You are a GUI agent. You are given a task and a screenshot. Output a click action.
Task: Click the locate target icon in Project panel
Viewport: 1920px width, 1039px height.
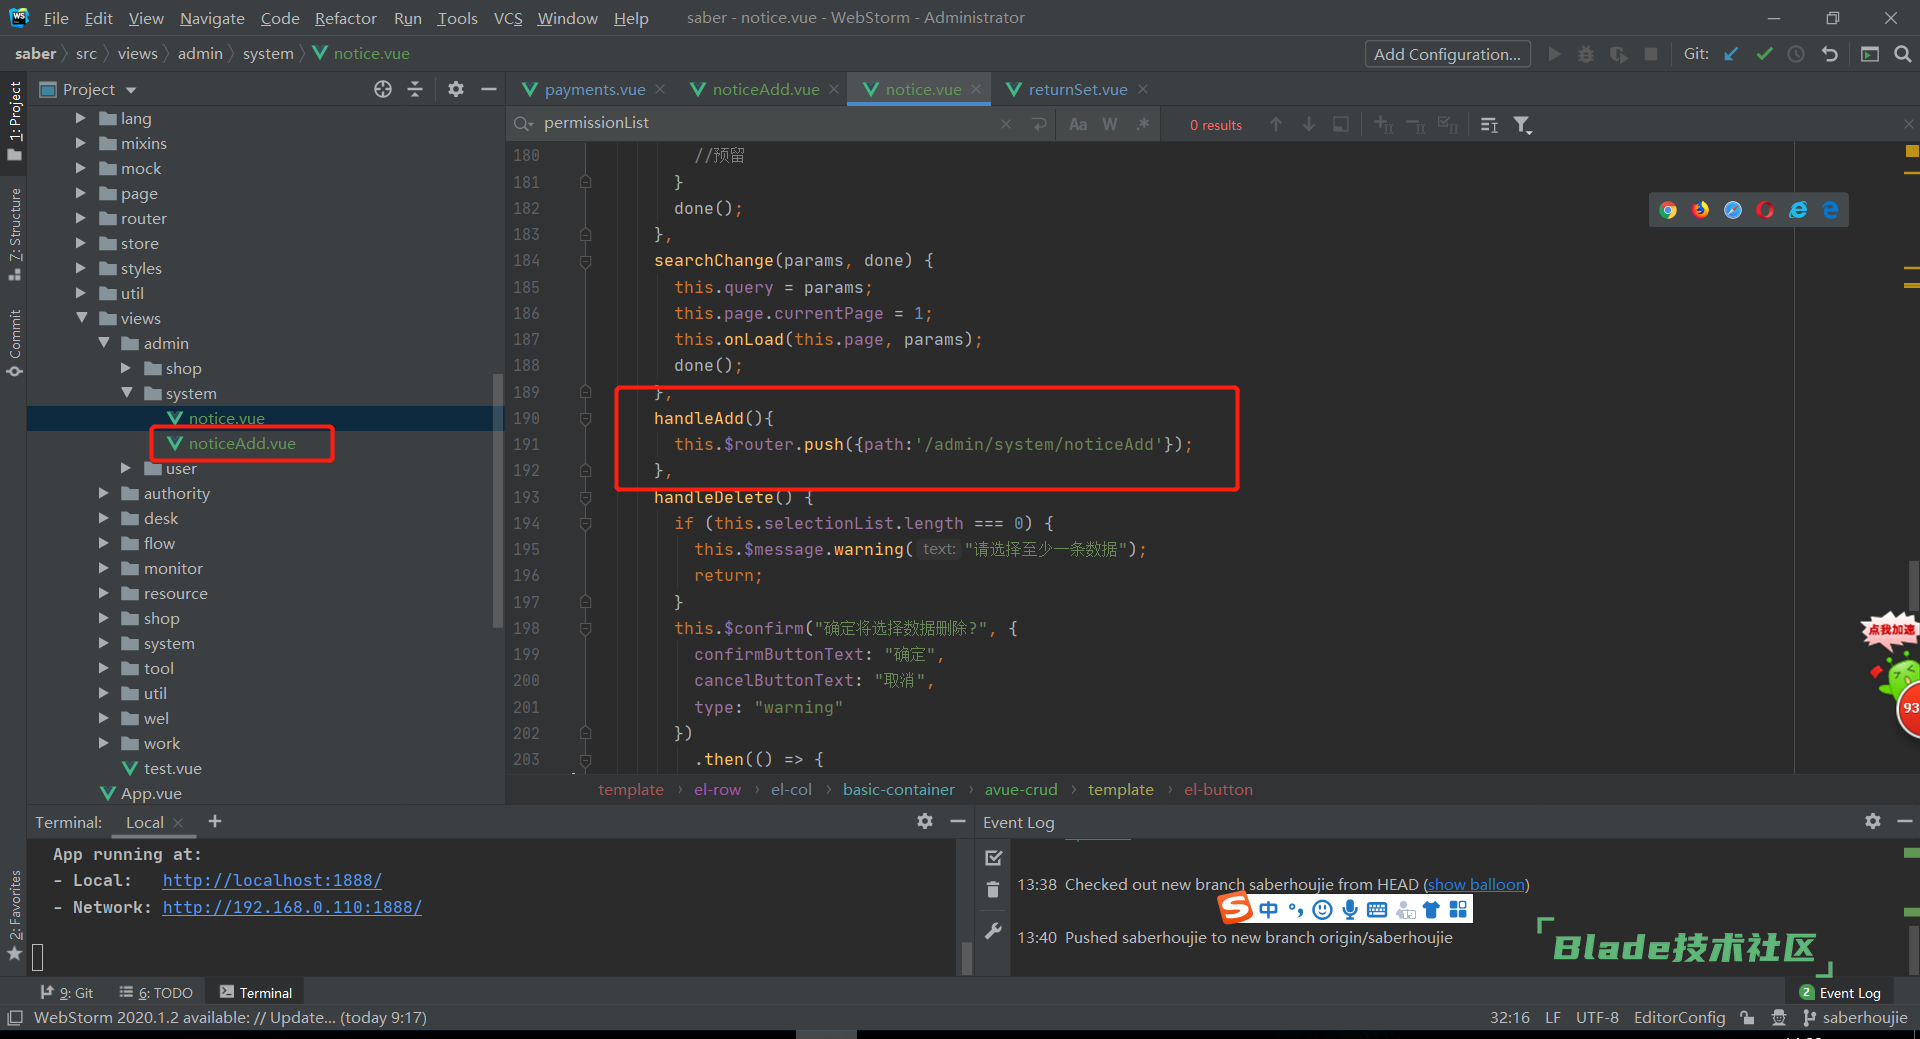pyautogui.click(x=383, y=89)
